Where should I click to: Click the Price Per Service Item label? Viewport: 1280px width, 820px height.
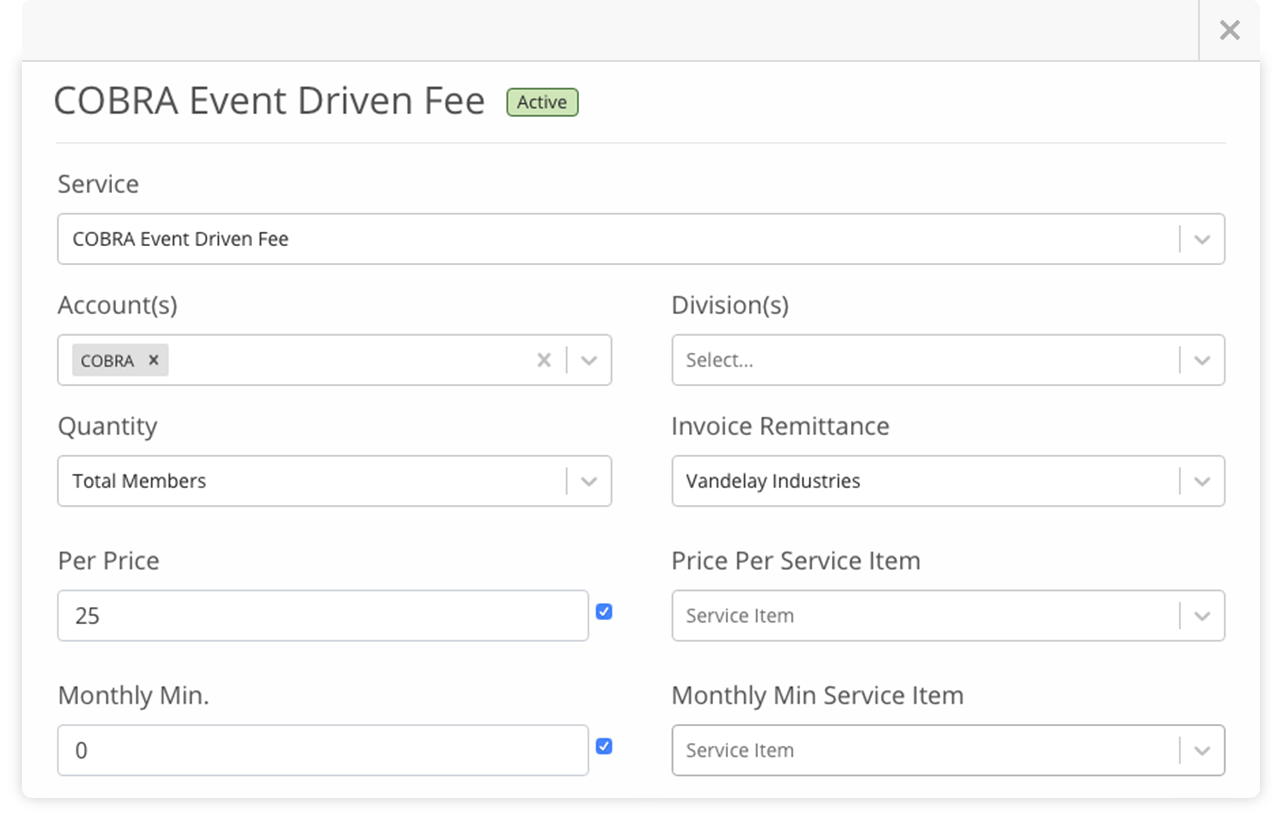[796, 561]
